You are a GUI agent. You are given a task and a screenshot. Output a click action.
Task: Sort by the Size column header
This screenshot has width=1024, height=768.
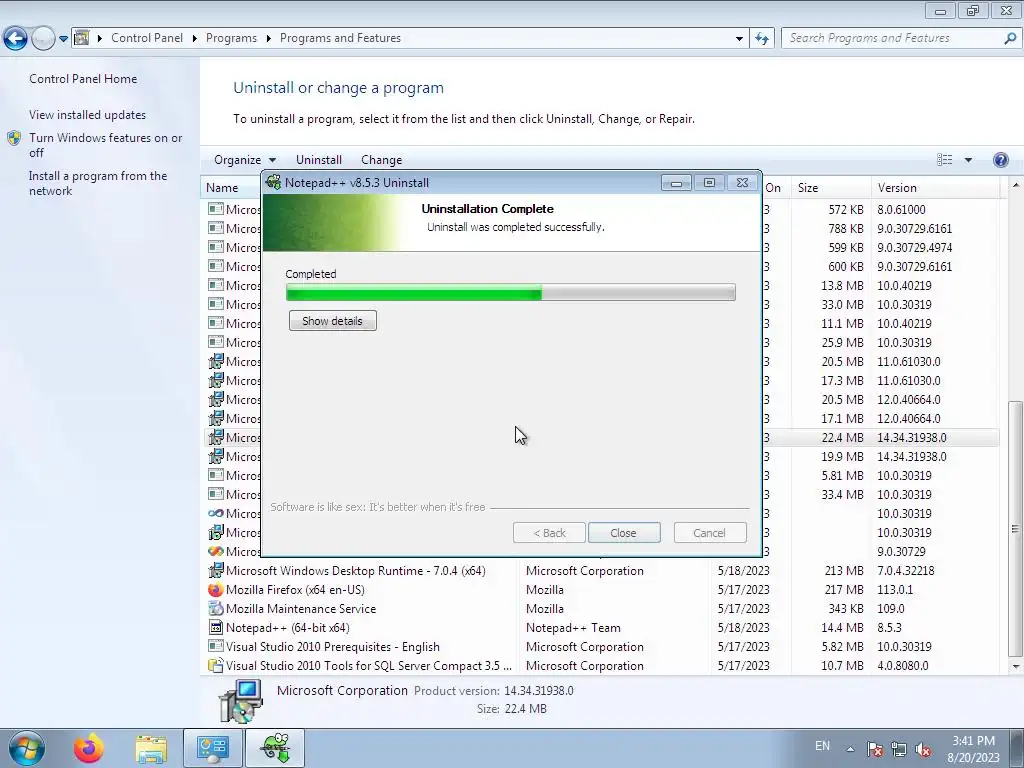click(x=829, y=187)
